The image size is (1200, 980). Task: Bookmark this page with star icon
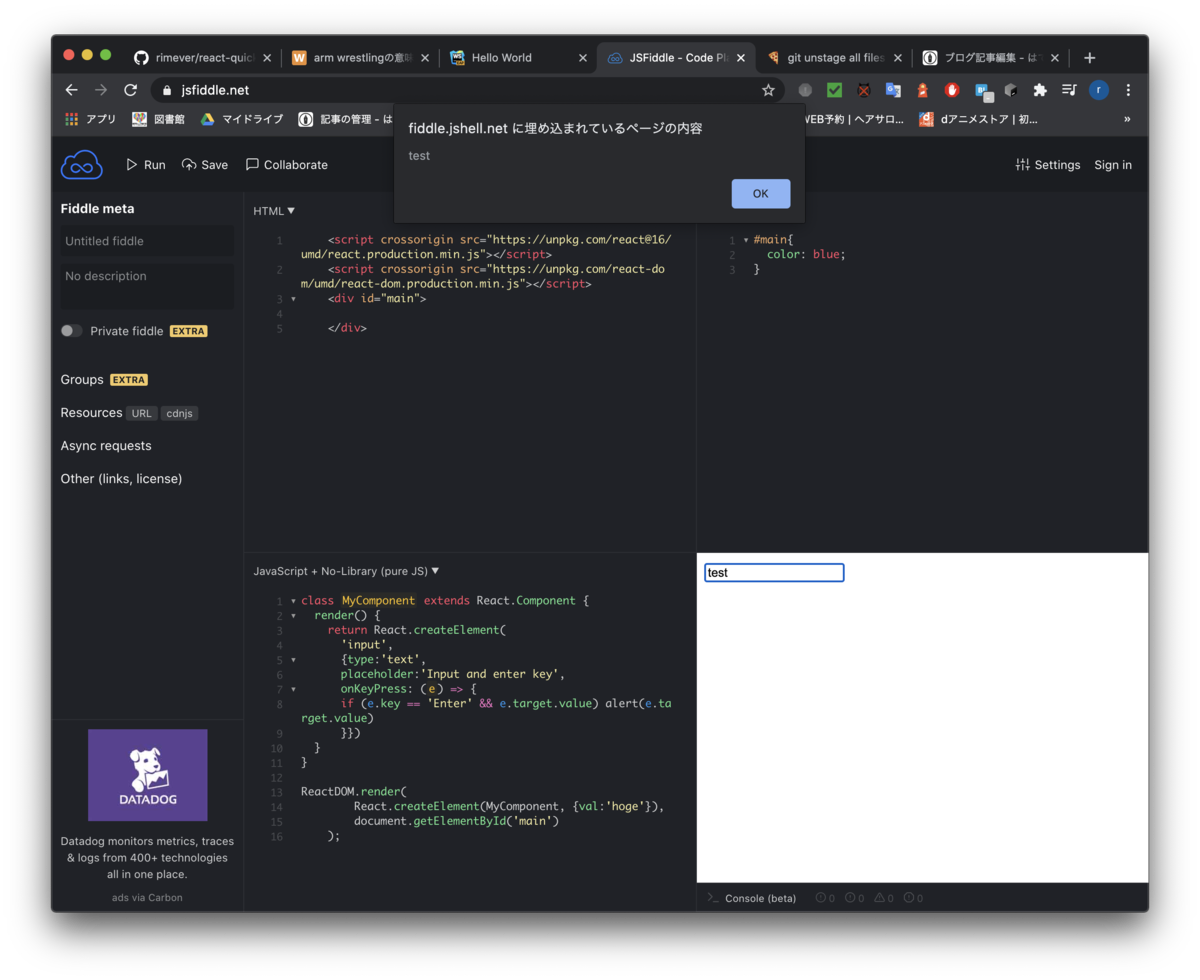(x=768, y=90)
